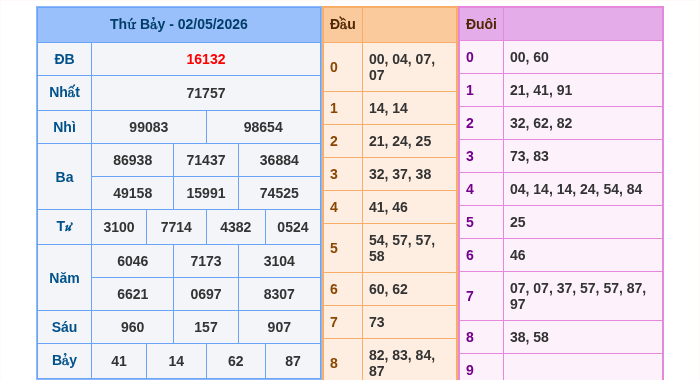The image size is (700, 380).
Task: Select Đầu values 00, 04, 07, 07
Action: [402, 67]
